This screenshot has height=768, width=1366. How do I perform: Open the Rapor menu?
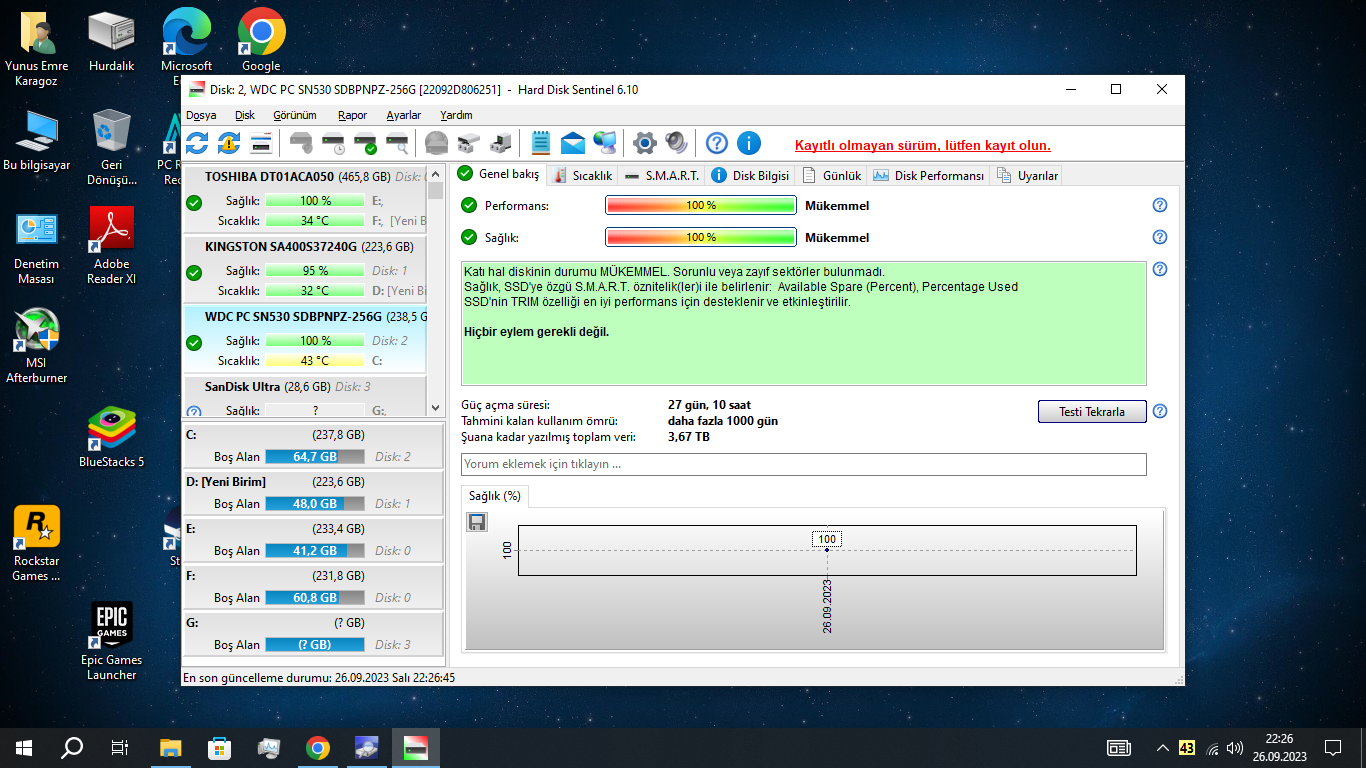coord(352,115)
